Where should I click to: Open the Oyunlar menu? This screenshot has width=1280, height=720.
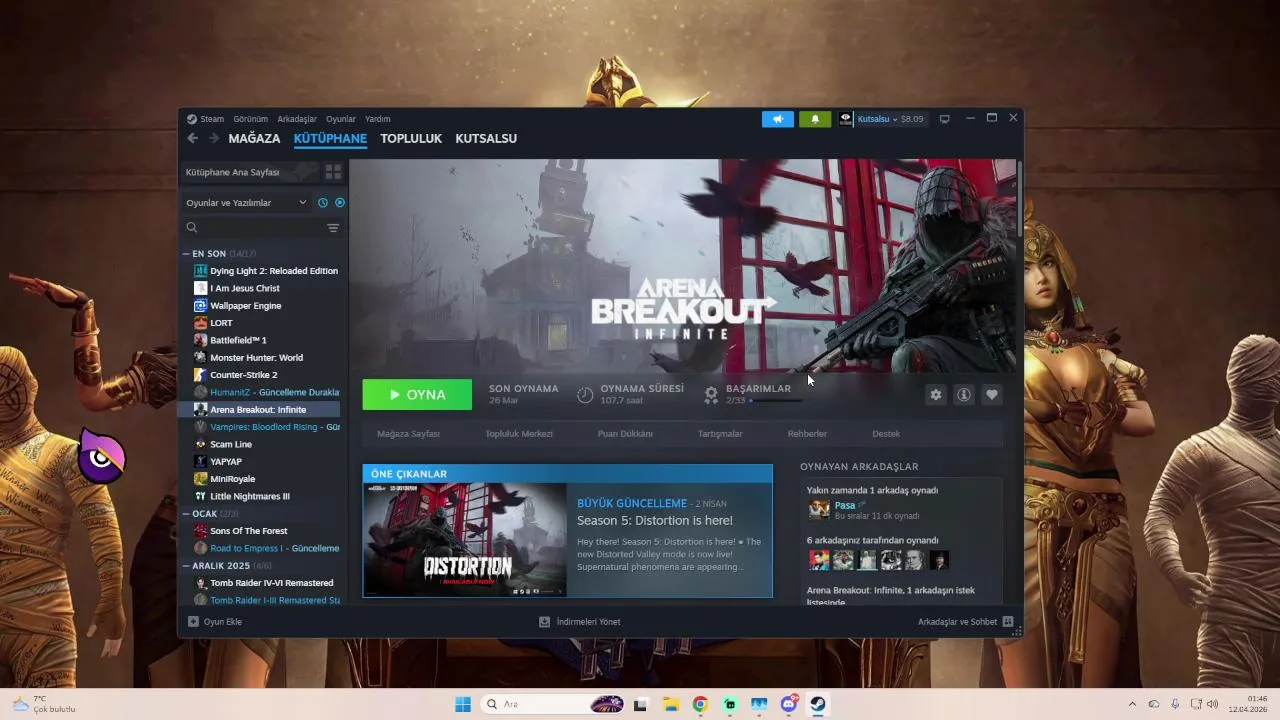click(341, 119)
